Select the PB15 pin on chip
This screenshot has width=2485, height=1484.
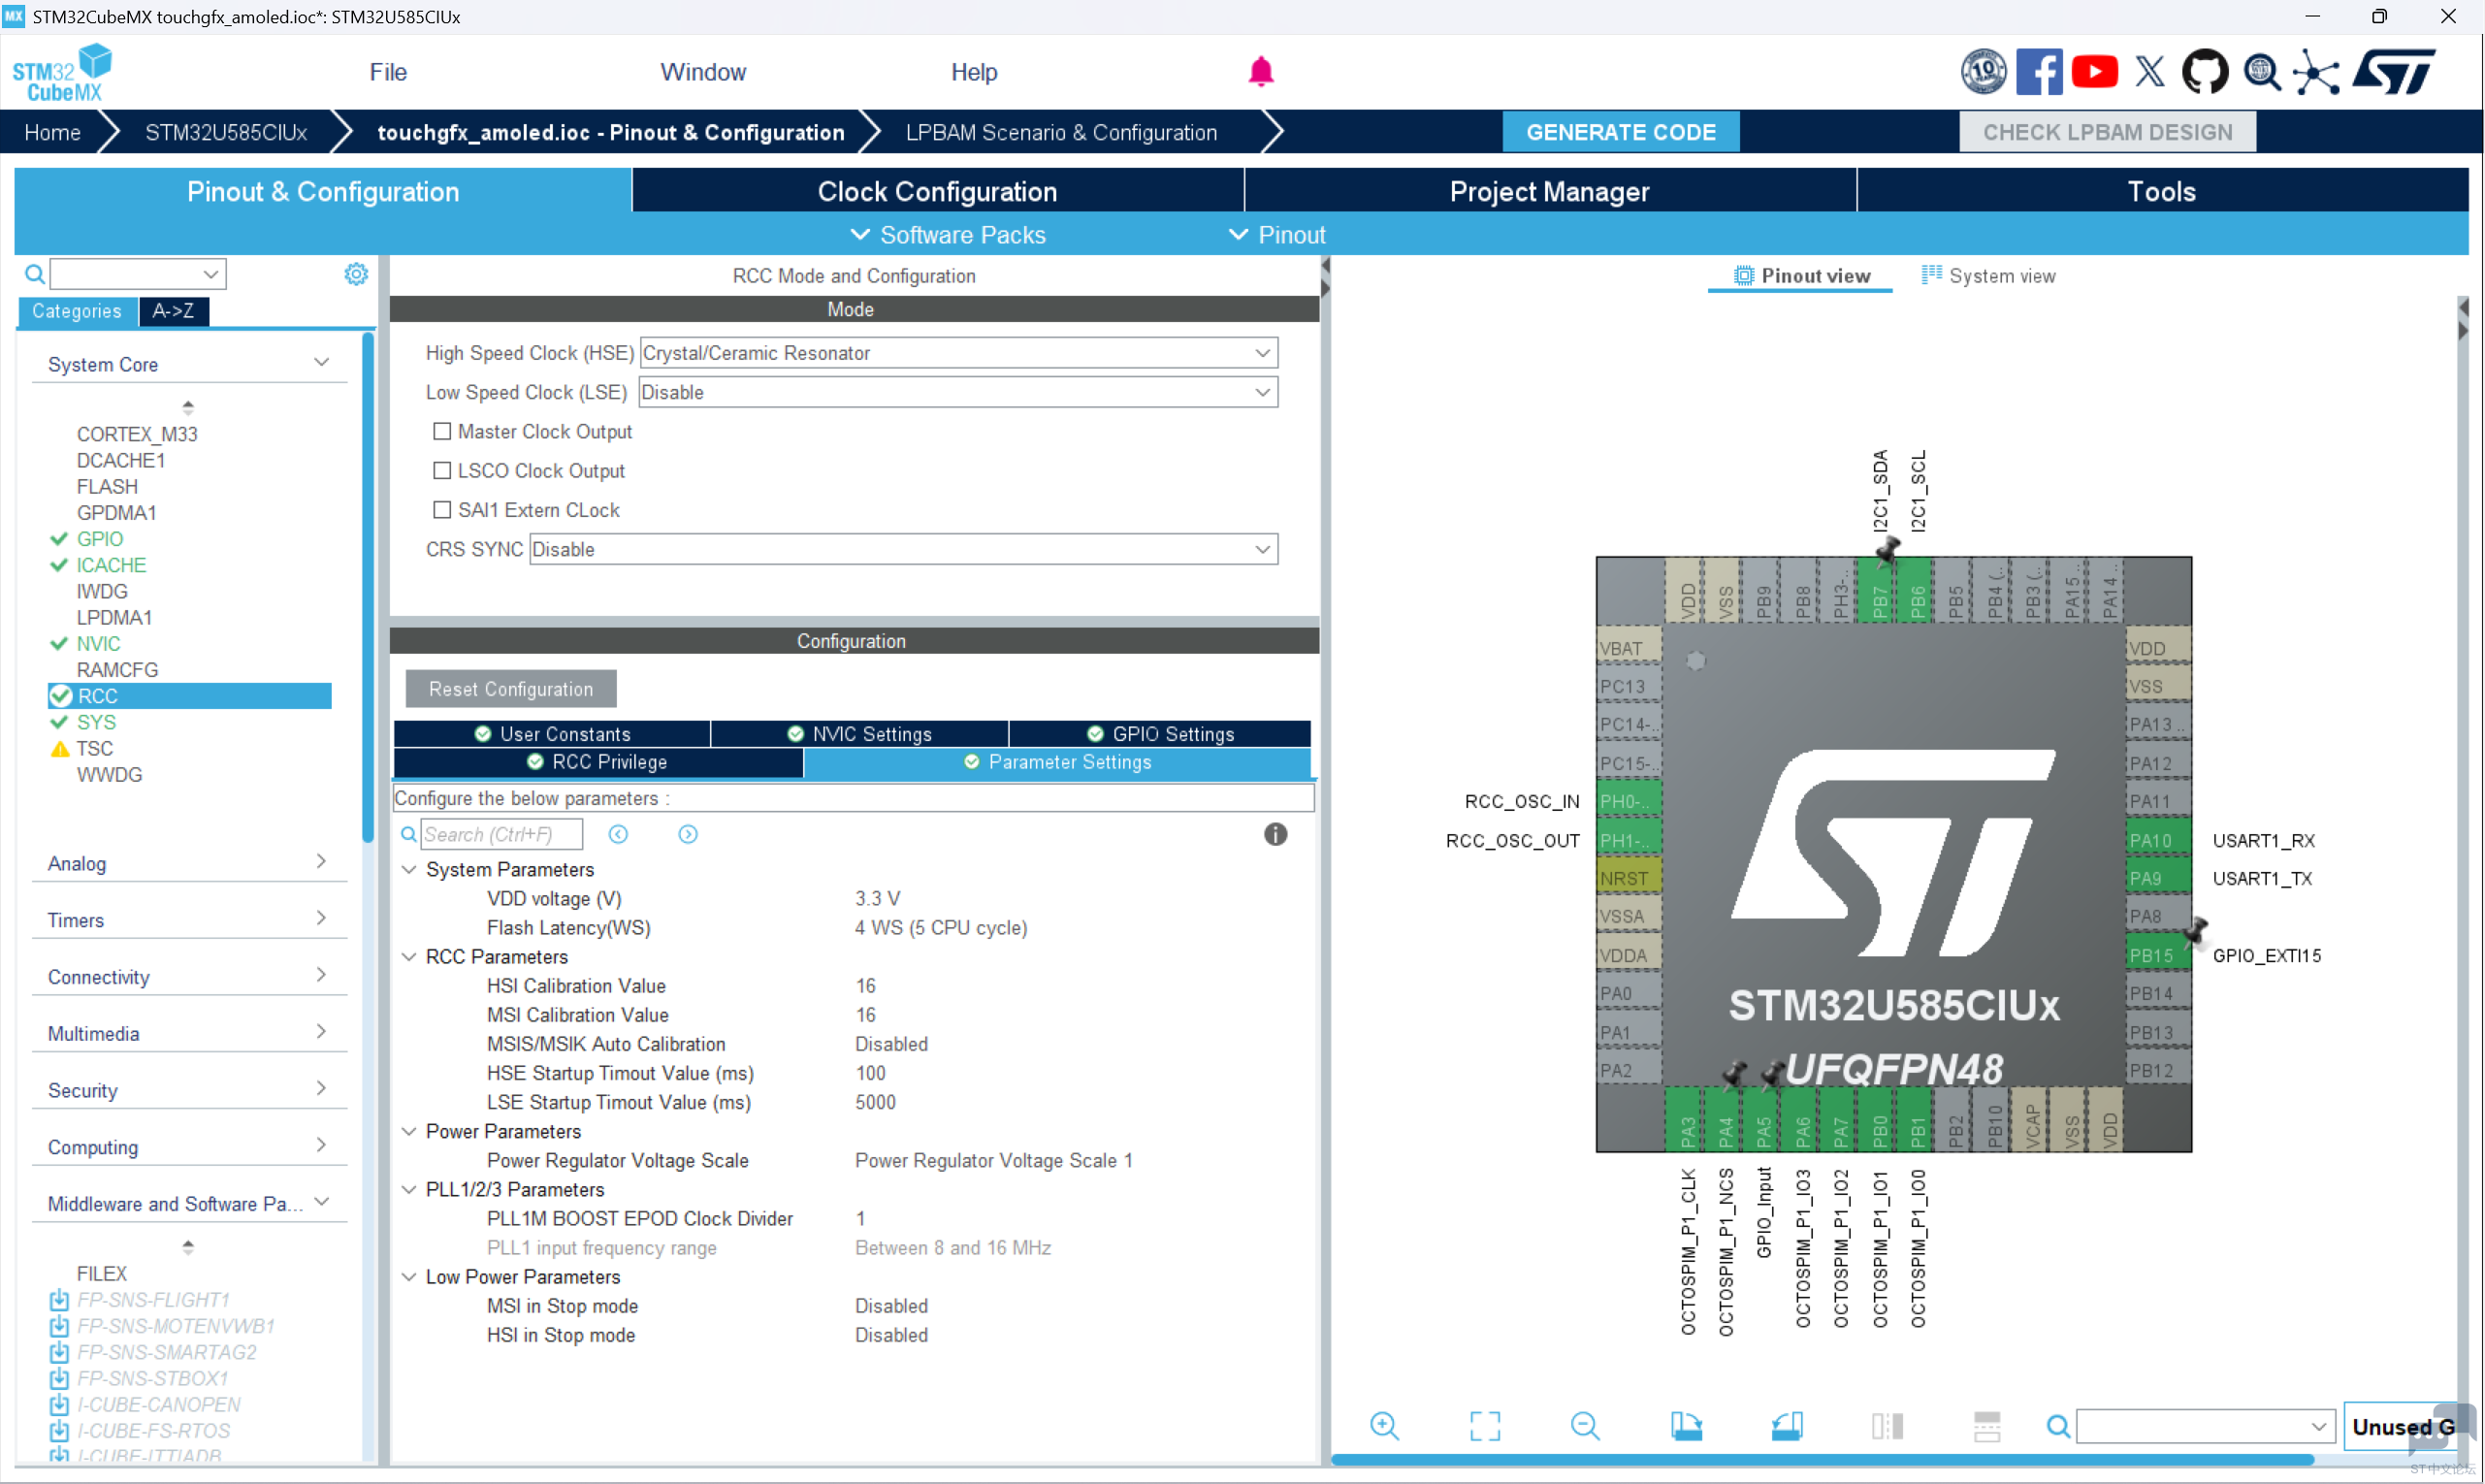point(2157,955)
